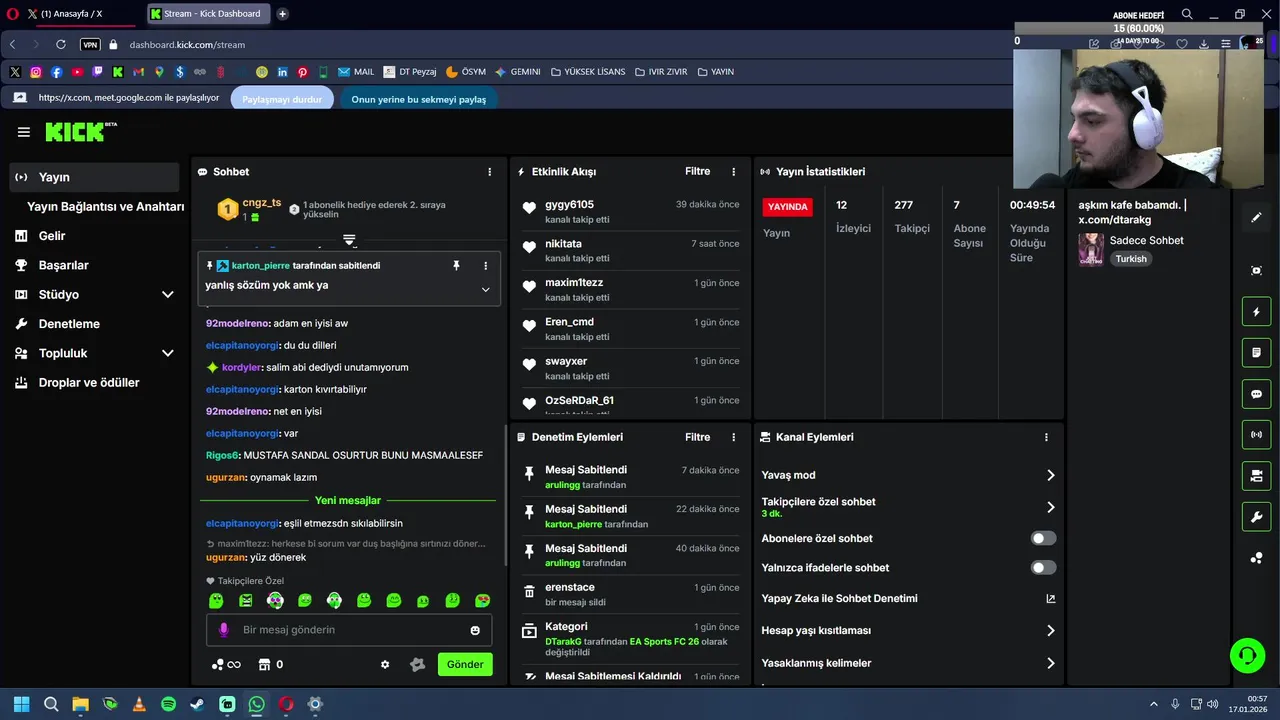Expand the pinned message chevron
The height and width of the screenshot is (720, 1280).
tap(486, 290)
